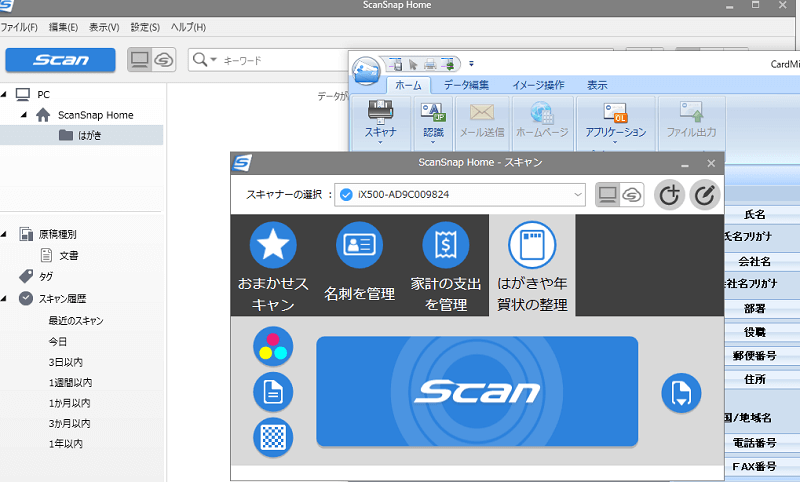Switch to cloud view icon in main toolbar

coord(164,60)
